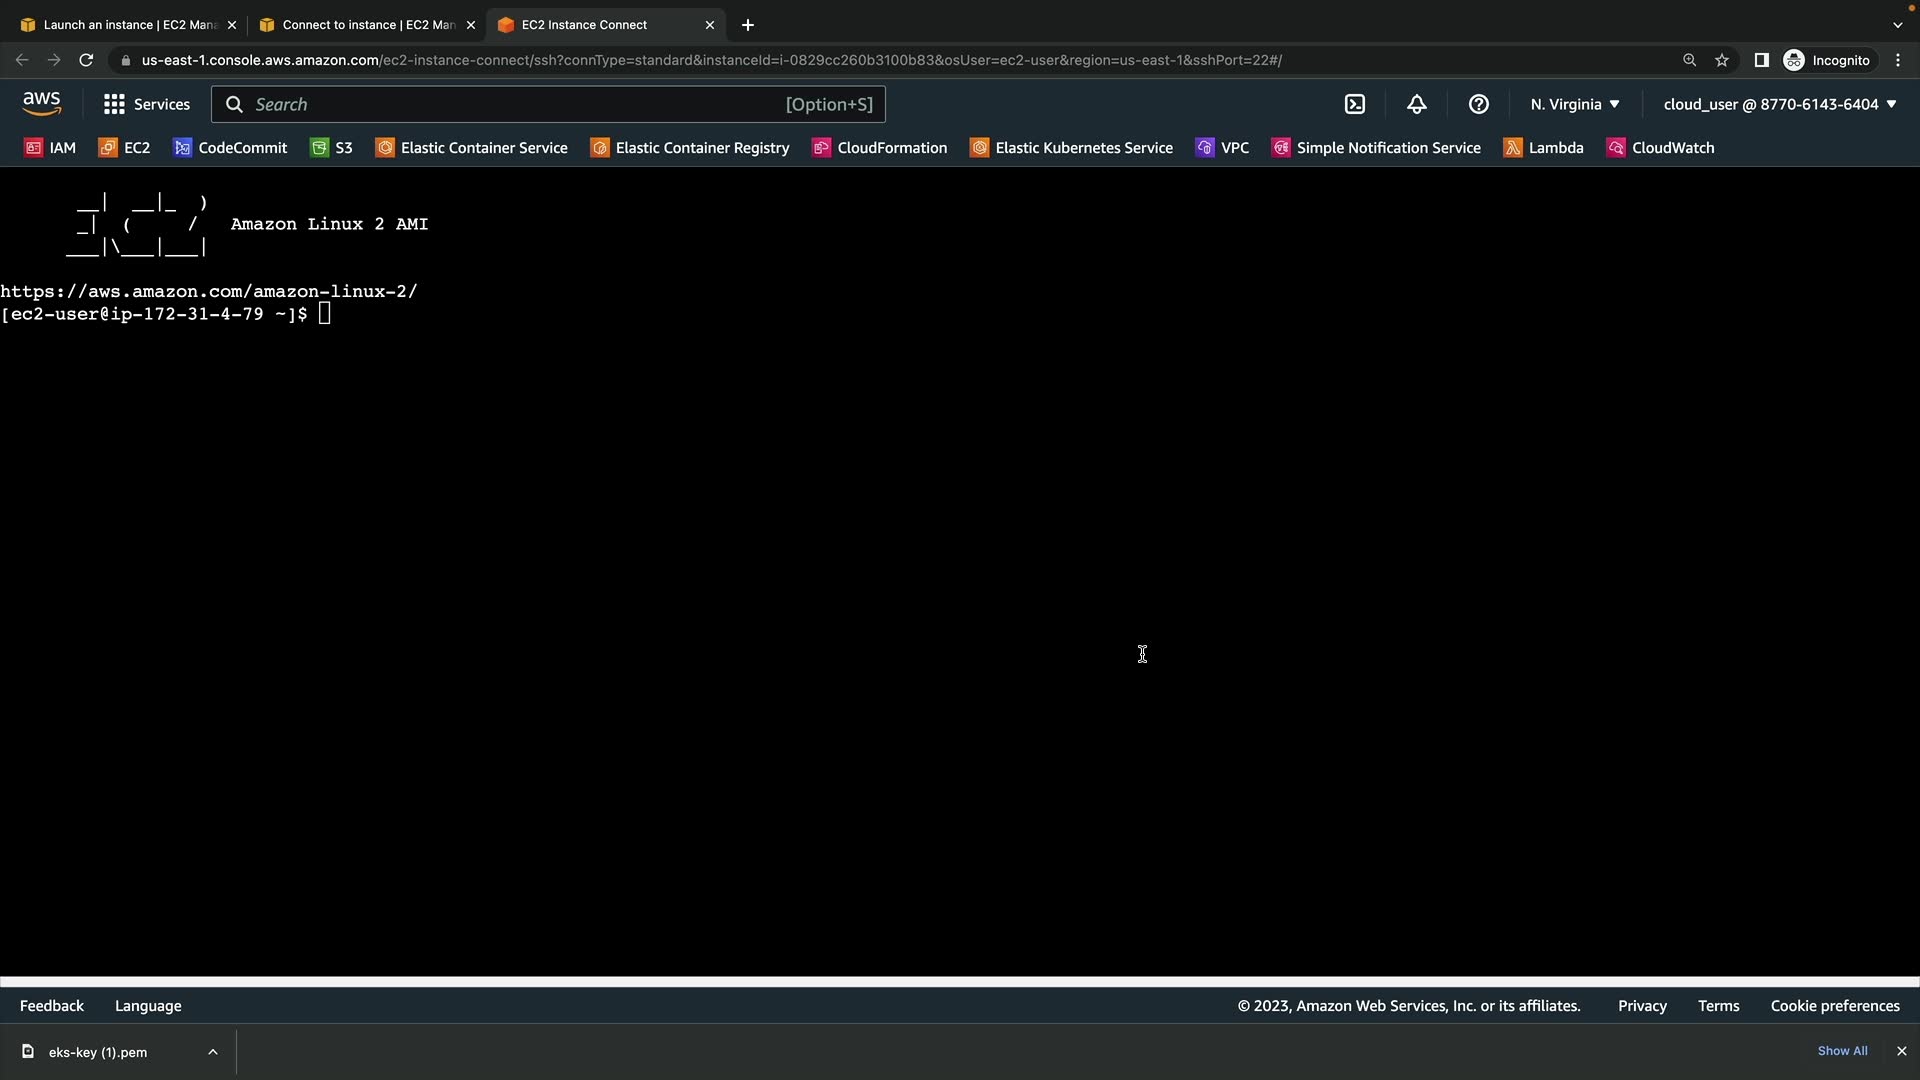
Task: Switch to Launch an instance tab
Action: (120, 25)
